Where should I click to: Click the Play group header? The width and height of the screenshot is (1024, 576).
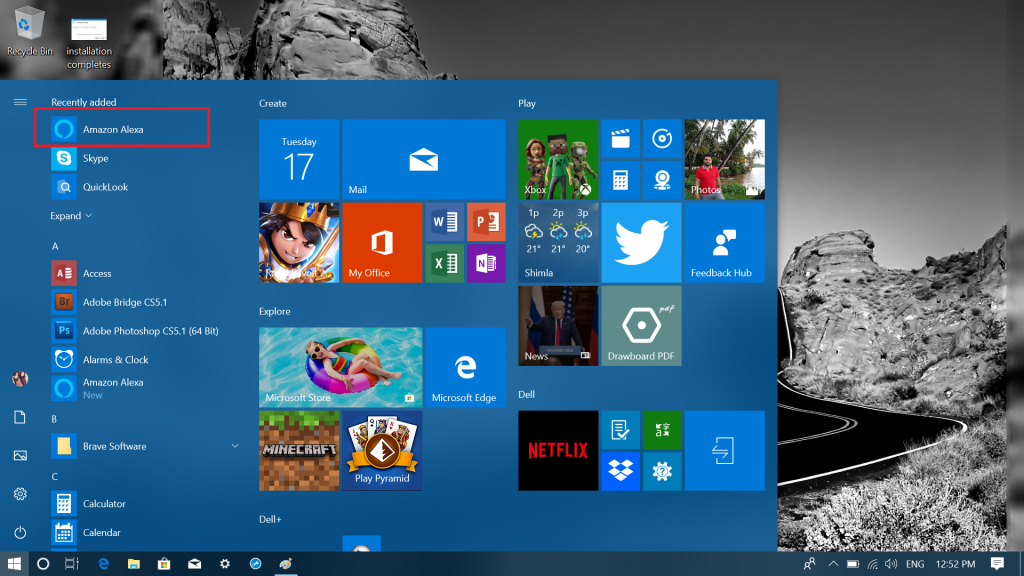click(x=527, y=103)
